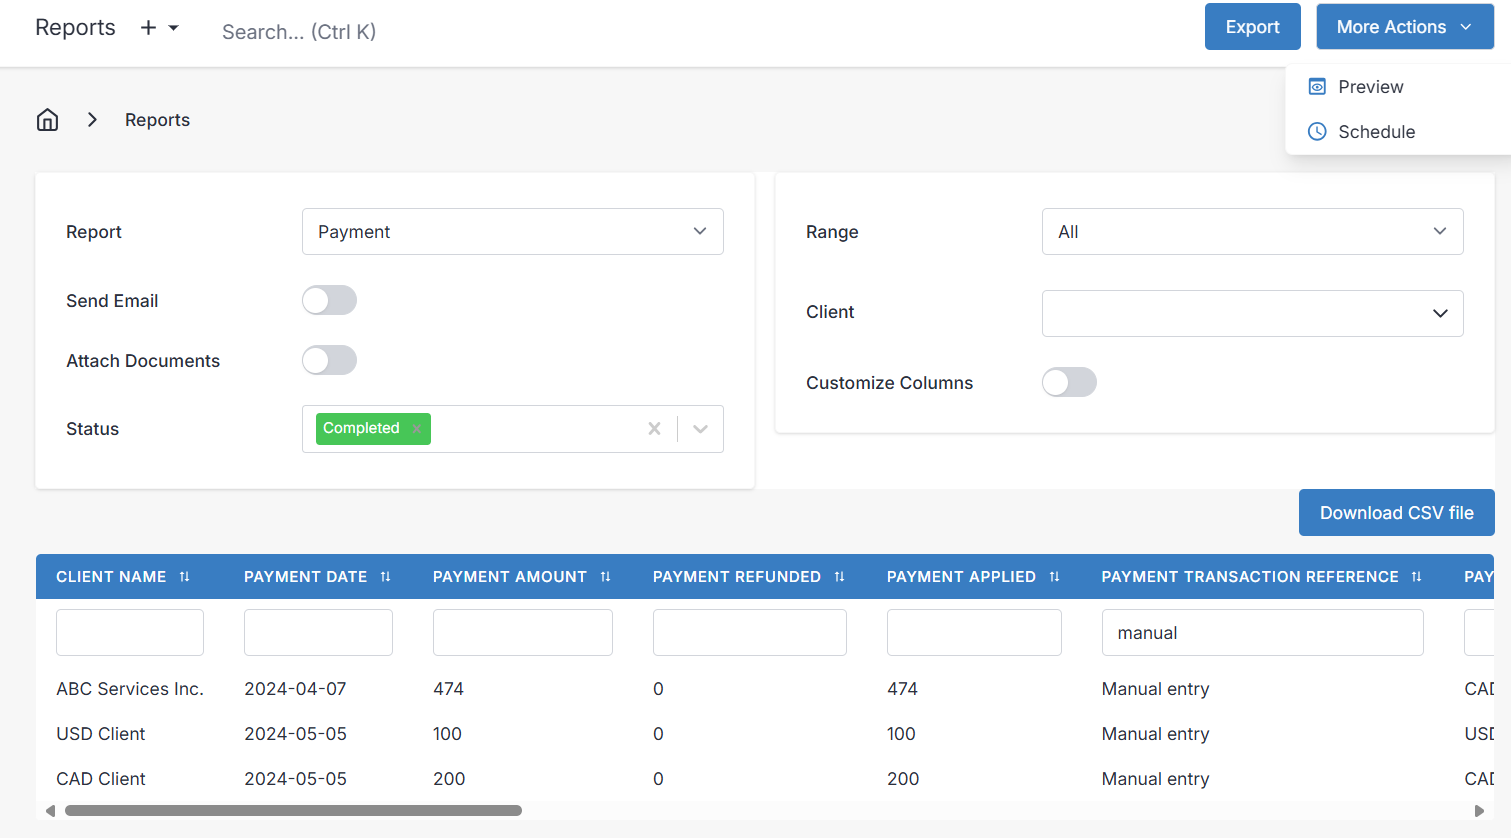Image resolution: width=1511 pixels, height=838 pixels.
Task: Click the Payment Refunded filter input
Action: [749, 632]
